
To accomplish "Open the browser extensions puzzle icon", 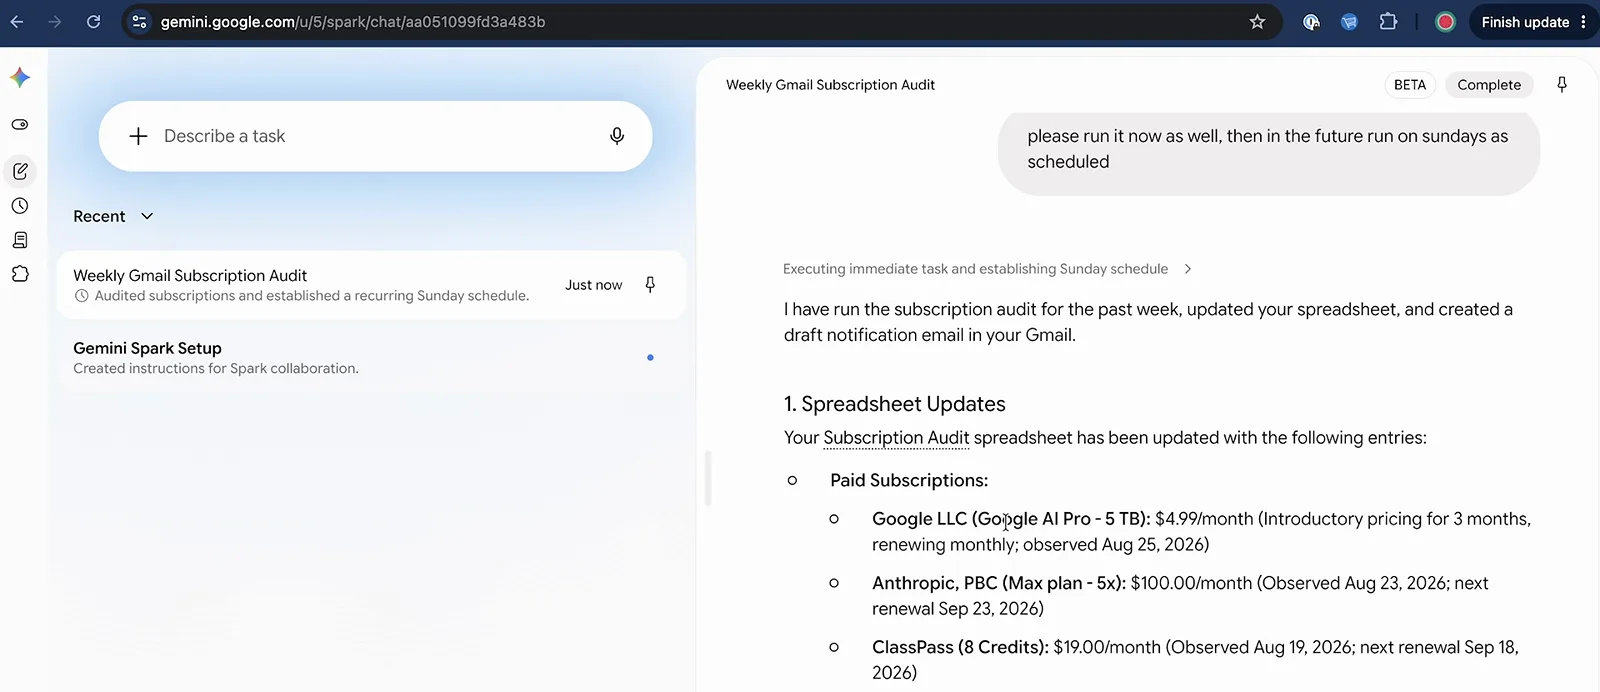I will coord(1388,21).
